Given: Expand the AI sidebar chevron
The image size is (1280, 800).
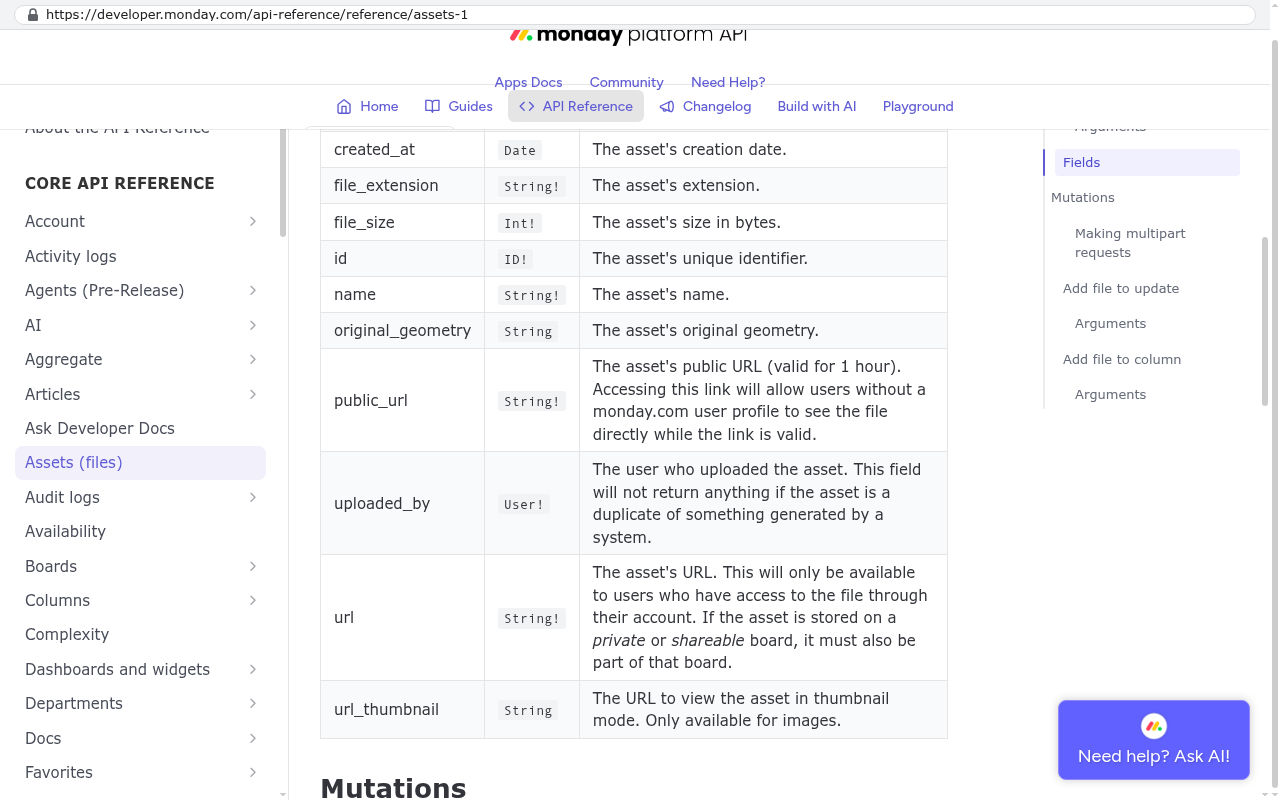Looking at the screenshot, I should pos(253,325).
